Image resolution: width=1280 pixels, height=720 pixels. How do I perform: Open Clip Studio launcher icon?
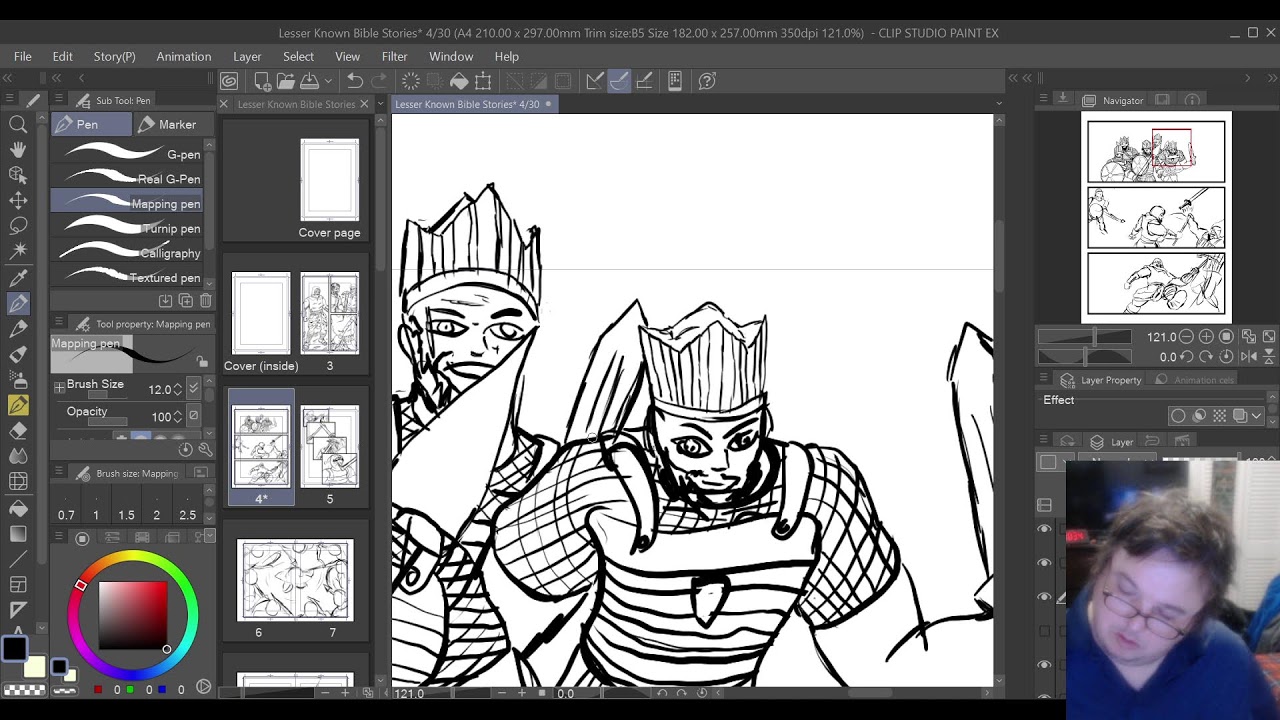coord(230,81)
